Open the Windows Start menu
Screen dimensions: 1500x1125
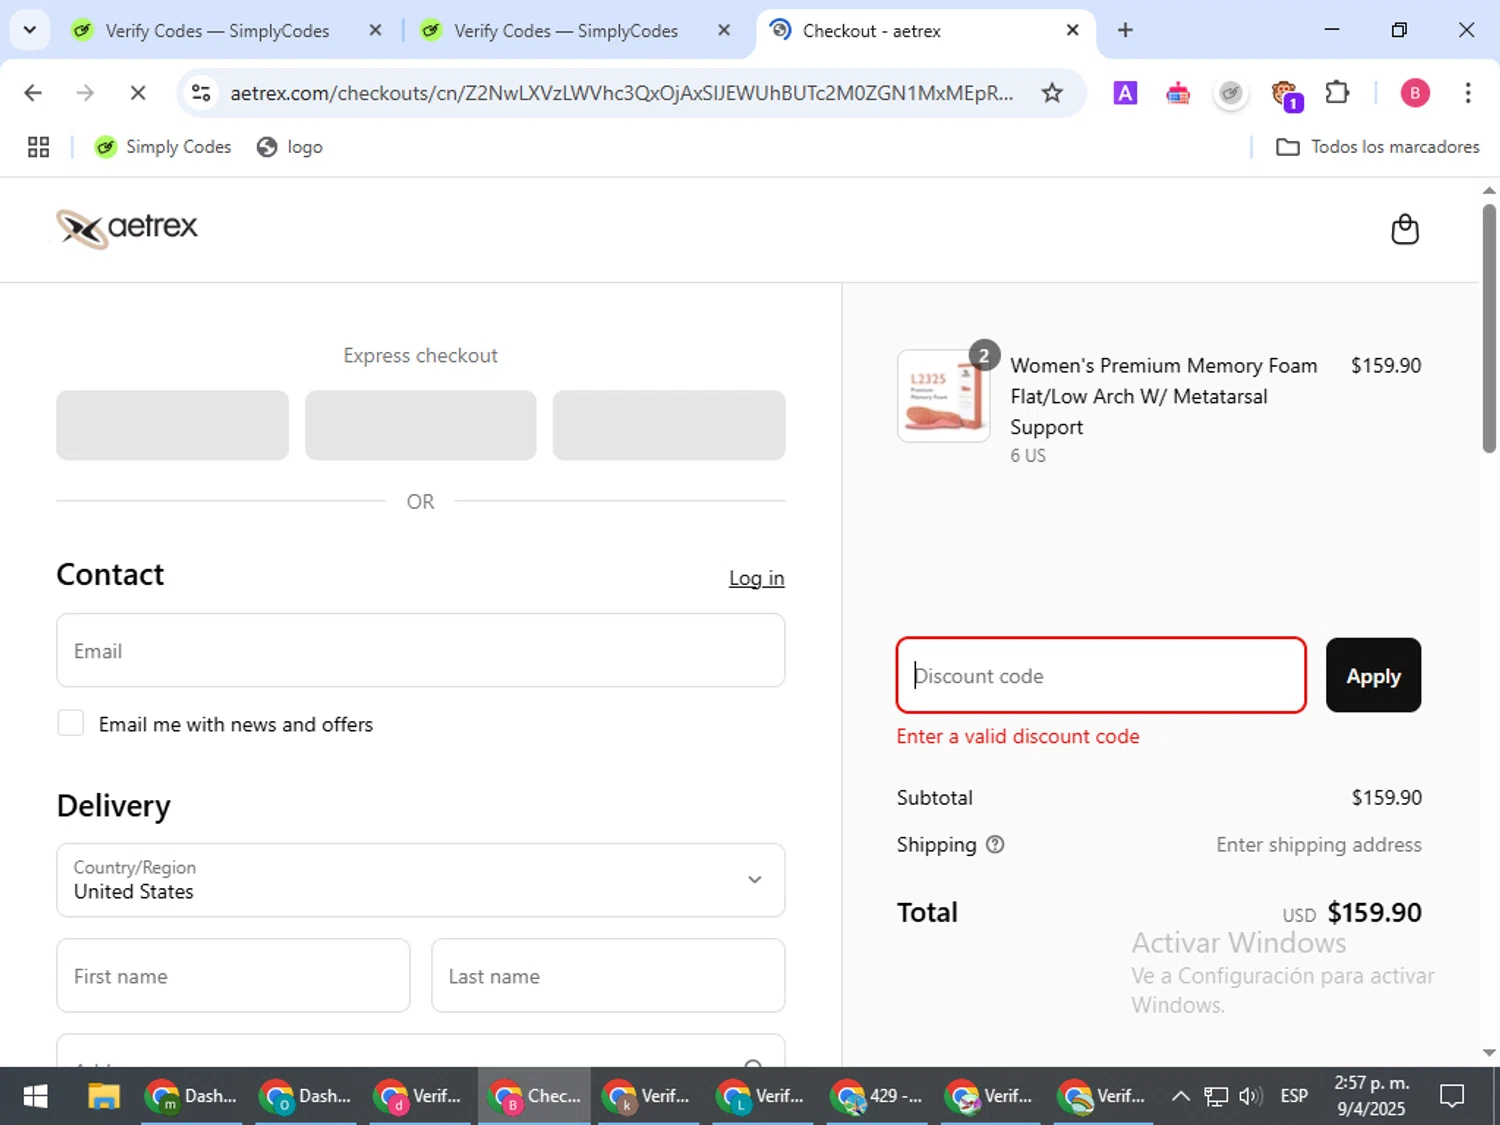[x=35, y=1096]
